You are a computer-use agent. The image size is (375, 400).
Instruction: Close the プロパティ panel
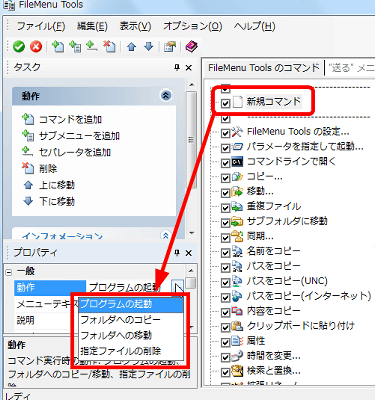[x=189, y=253]
